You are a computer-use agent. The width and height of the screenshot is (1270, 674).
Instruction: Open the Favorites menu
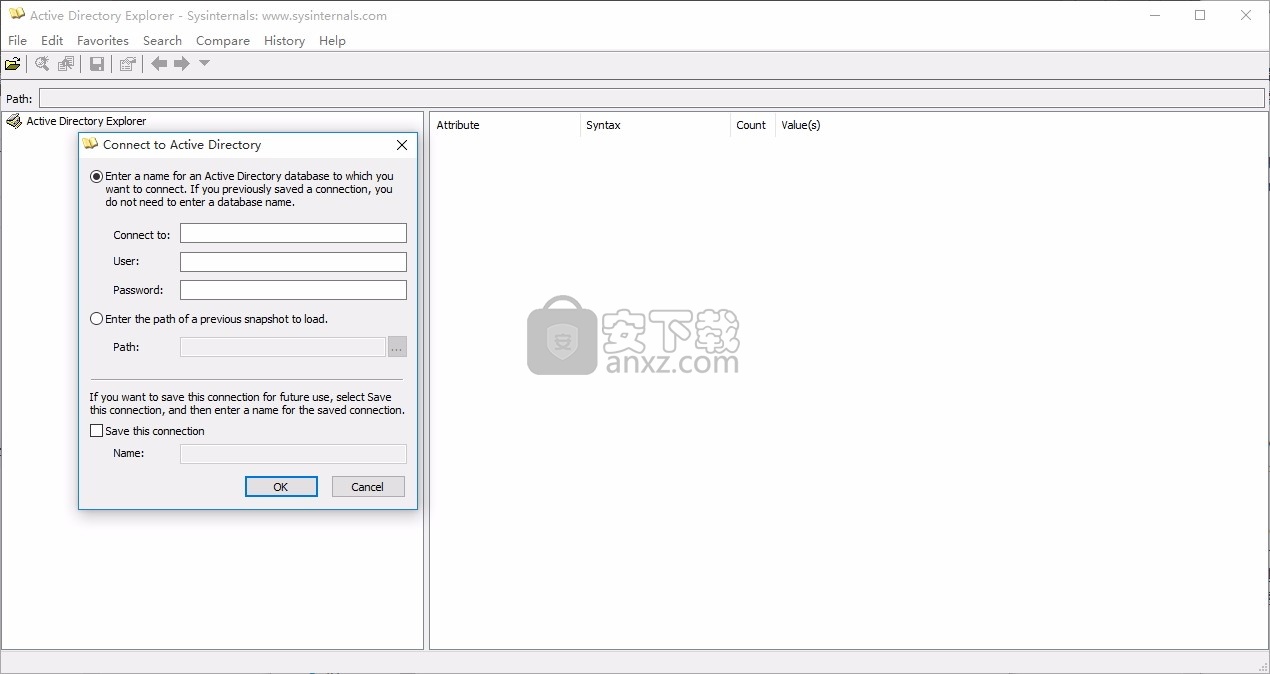103,41
